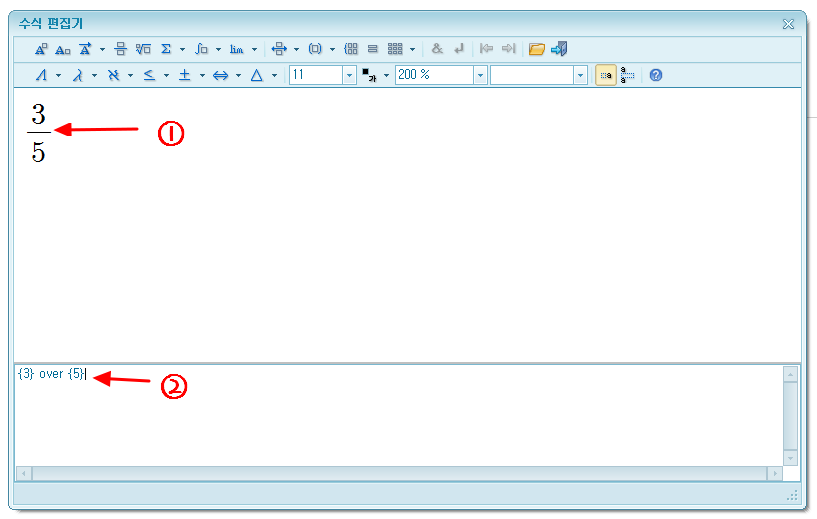Toggle inline character-level equation mode
Image resolution: width=817 pixels, height=519 pixels.
[606, 76]
